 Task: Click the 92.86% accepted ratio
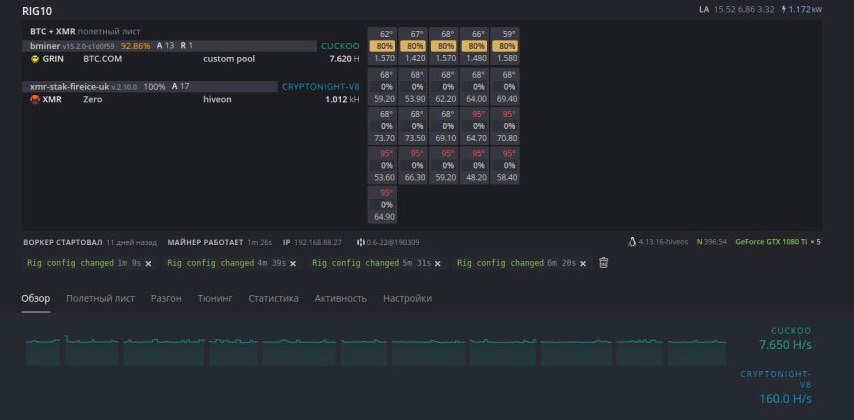point(135,46)
